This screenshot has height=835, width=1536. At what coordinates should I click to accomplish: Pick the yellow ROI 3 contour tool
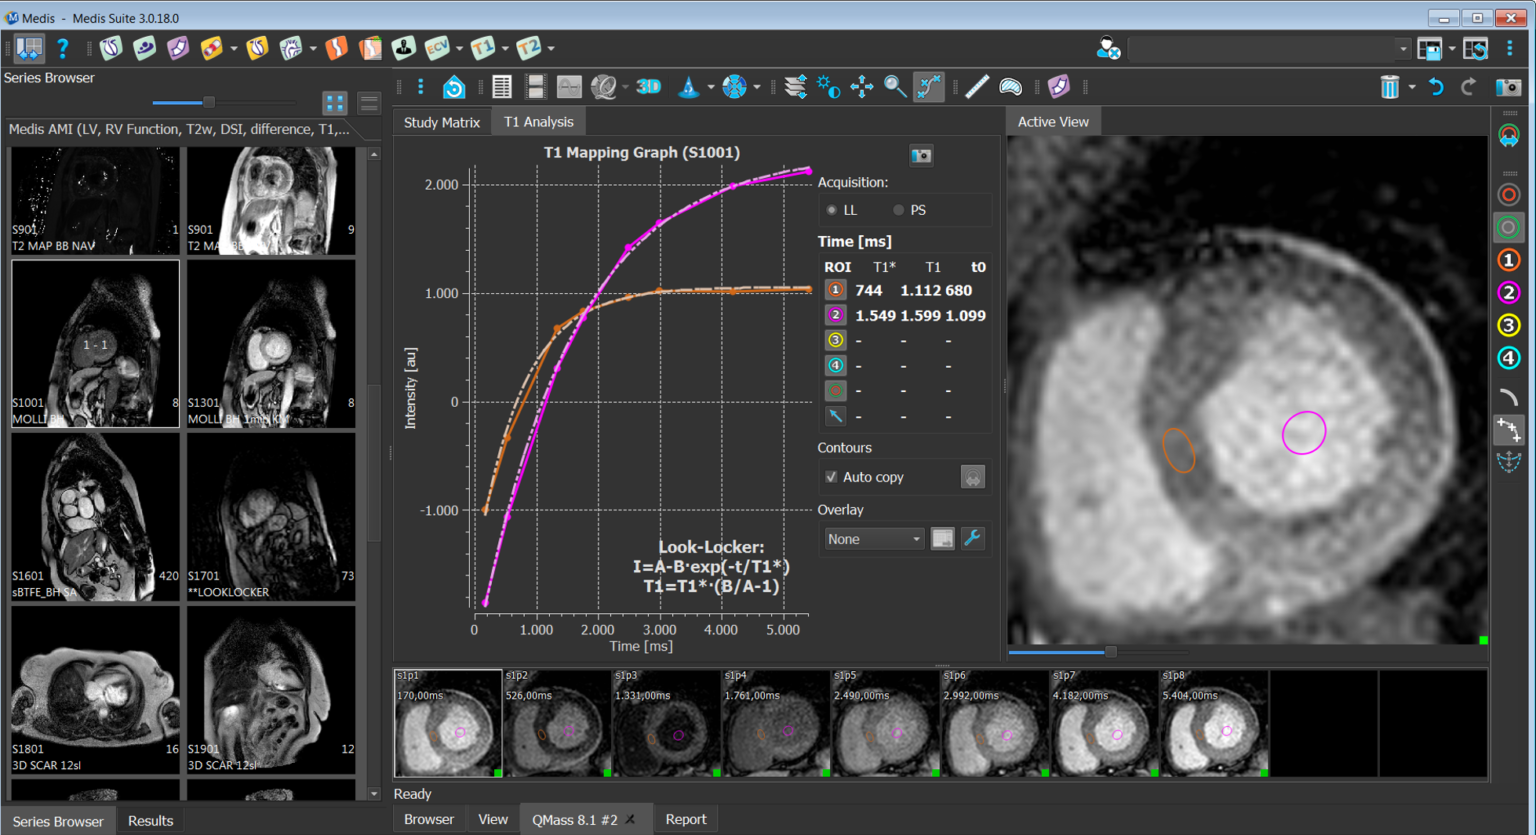coord(1508,325)
